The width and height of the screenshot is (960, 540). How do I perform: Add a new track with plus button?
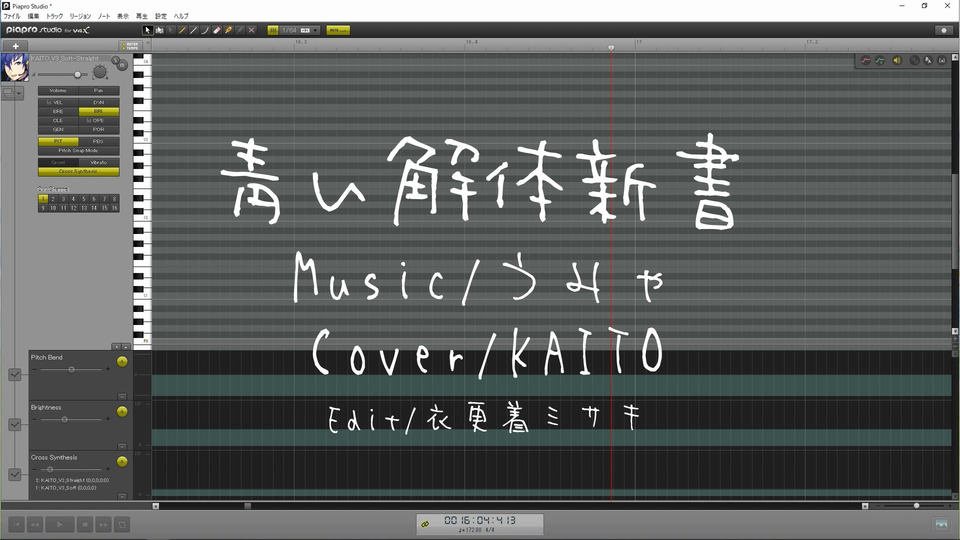pyautogui.click(x=15, y=46)
